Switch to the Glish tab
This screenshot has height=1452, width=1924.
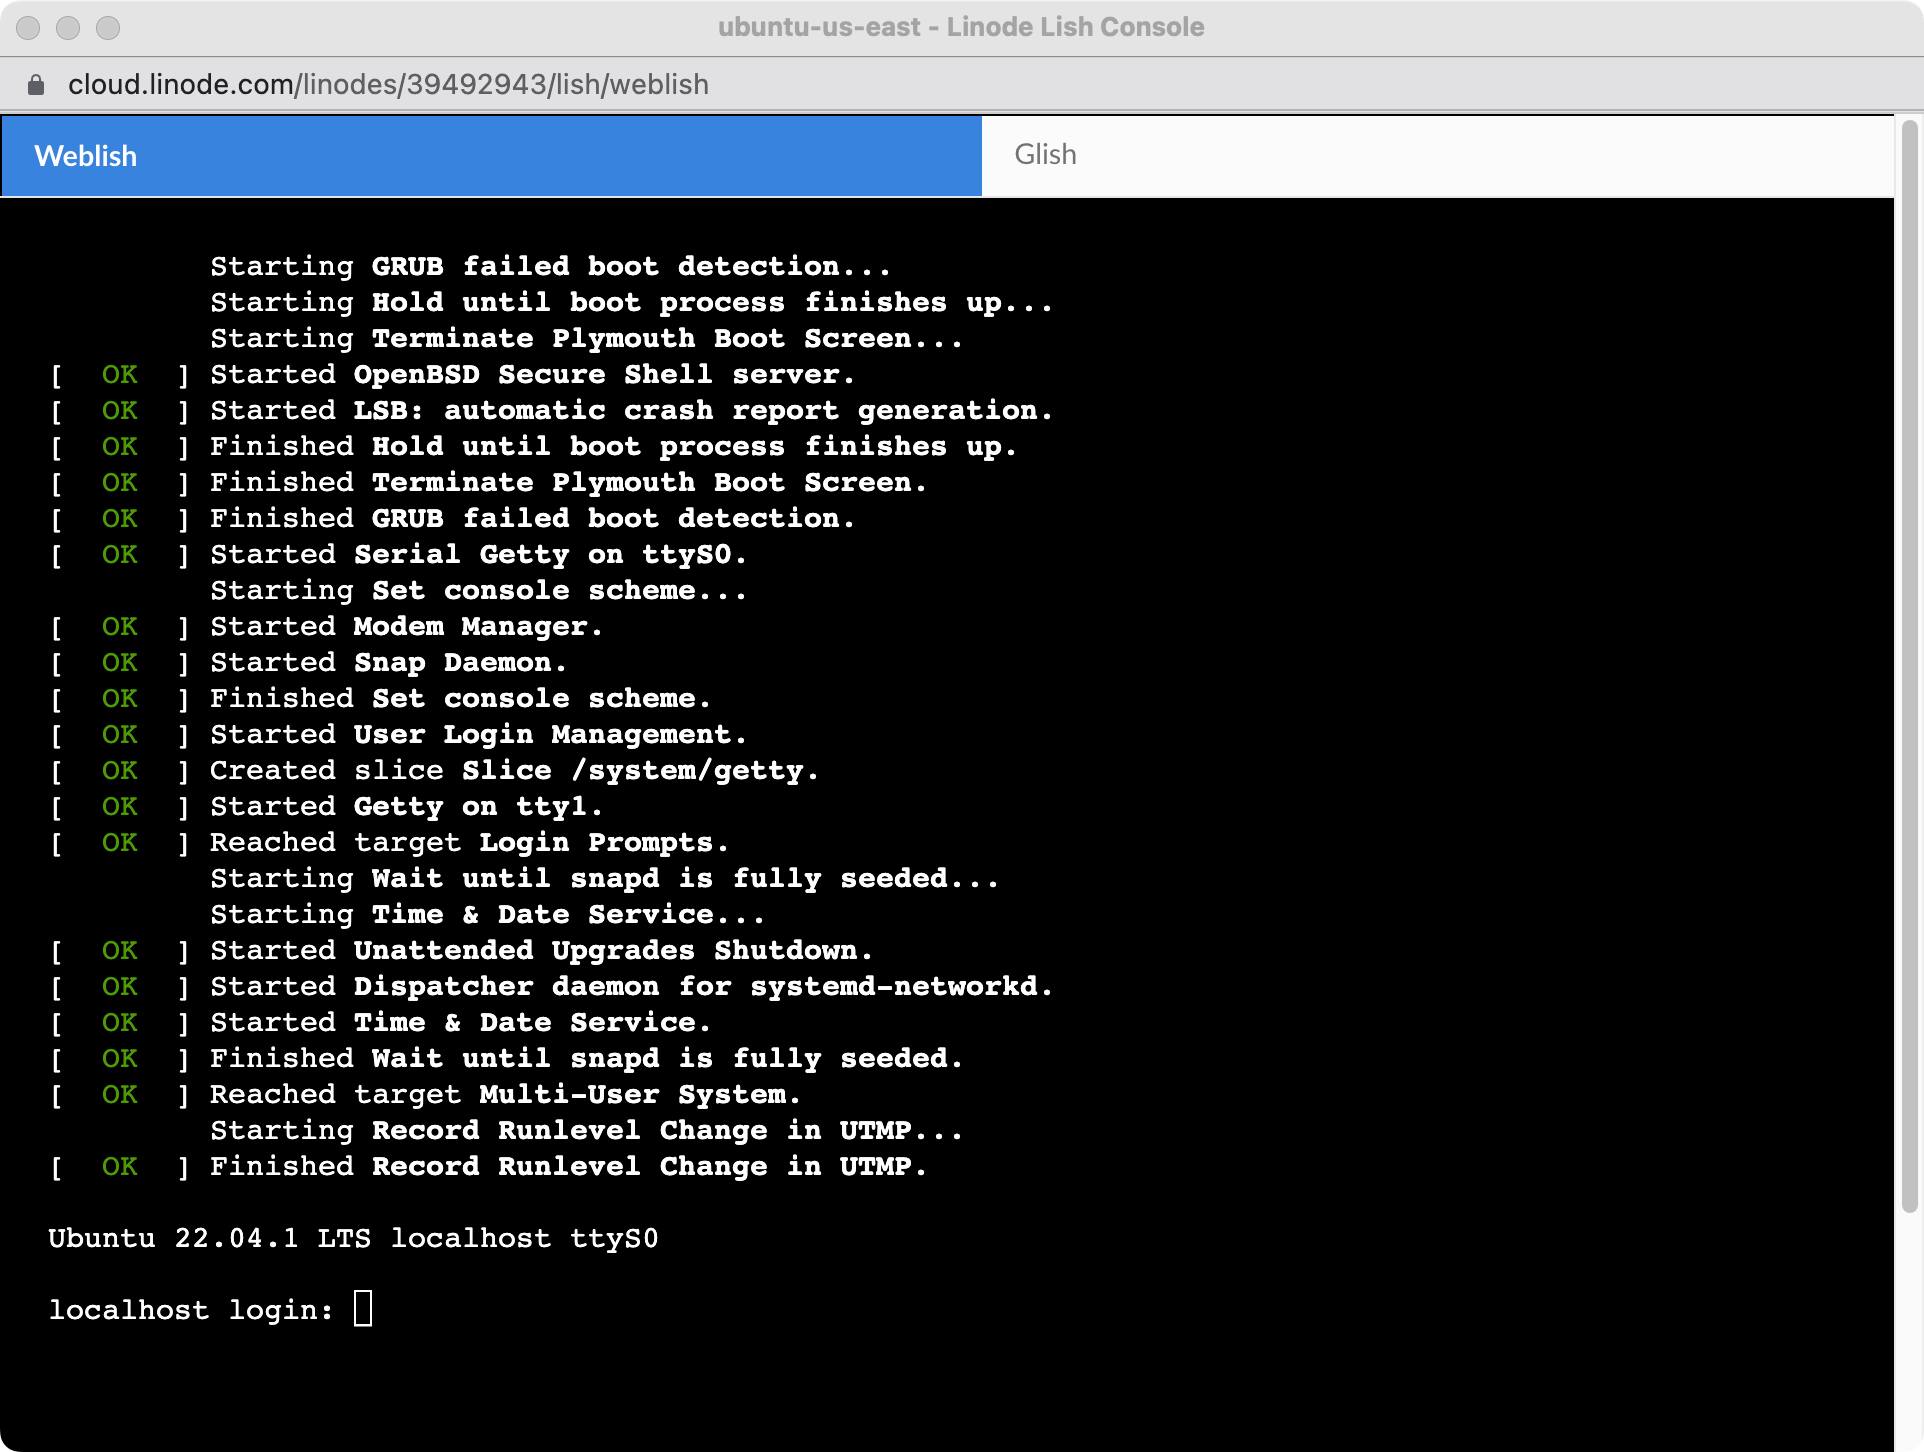[1044, 153]
